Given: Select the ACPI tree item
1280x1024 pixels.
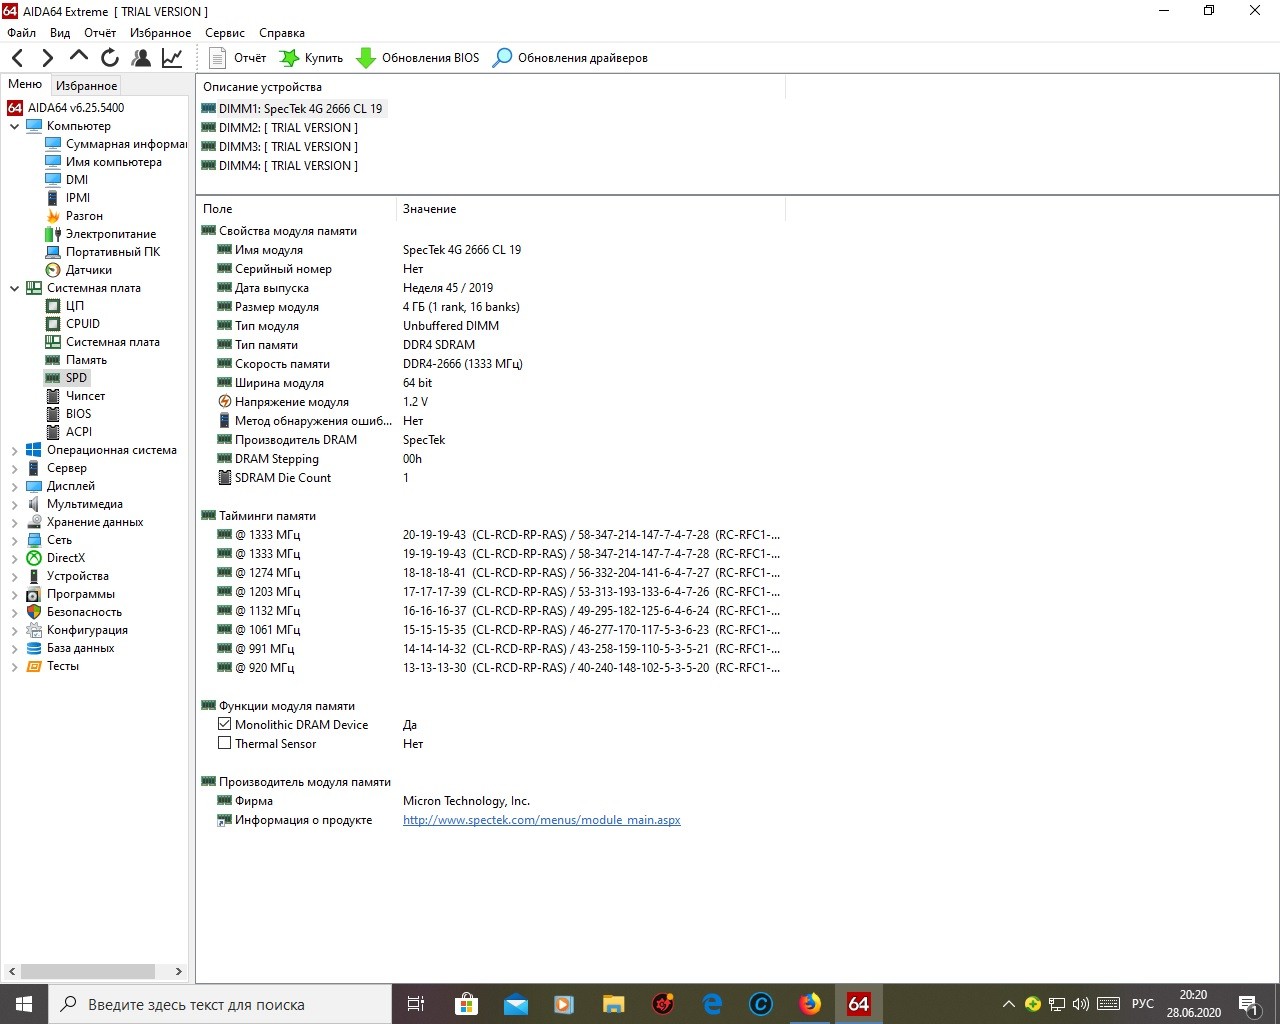Looking at the screenshot, I should click(69, 432).
